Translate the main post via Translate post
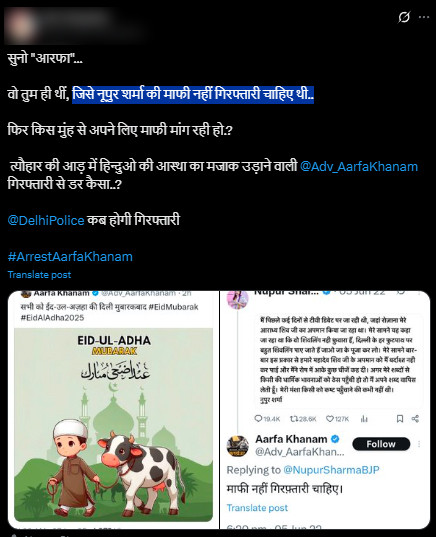 pyautogui.click(x=39, y=275)
